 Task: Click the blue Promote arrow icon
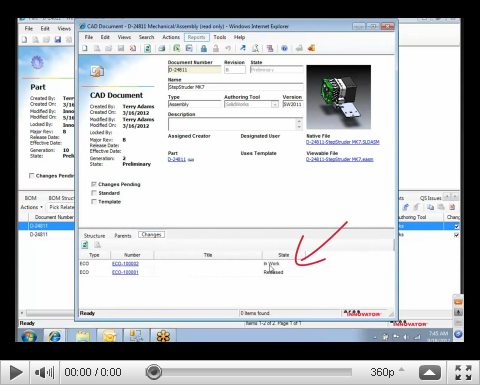coord(243,48)
